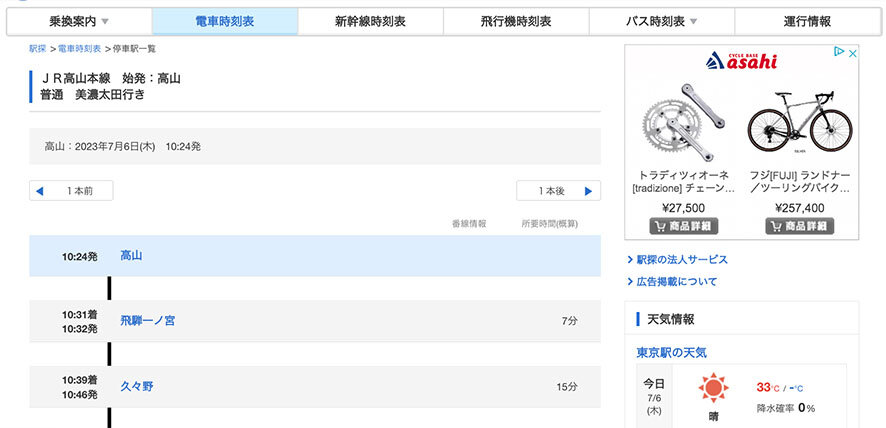886x428 pixels.
Task: Click the 10:31着 arrival time
Action: [80, 314]
